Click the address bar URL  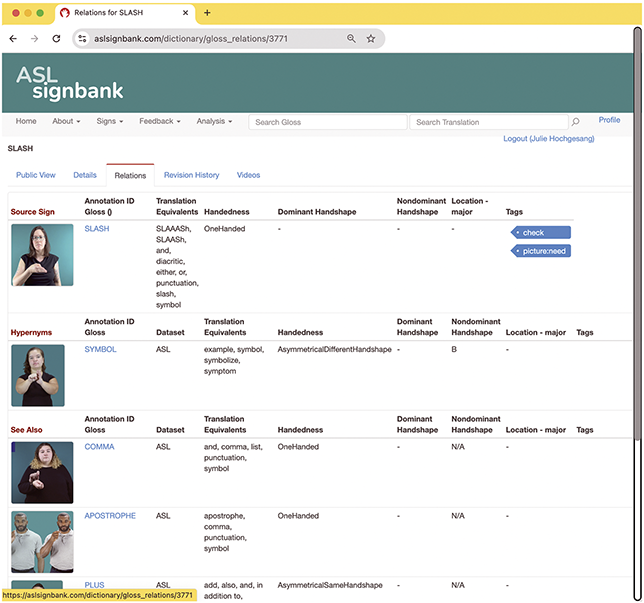191,39
